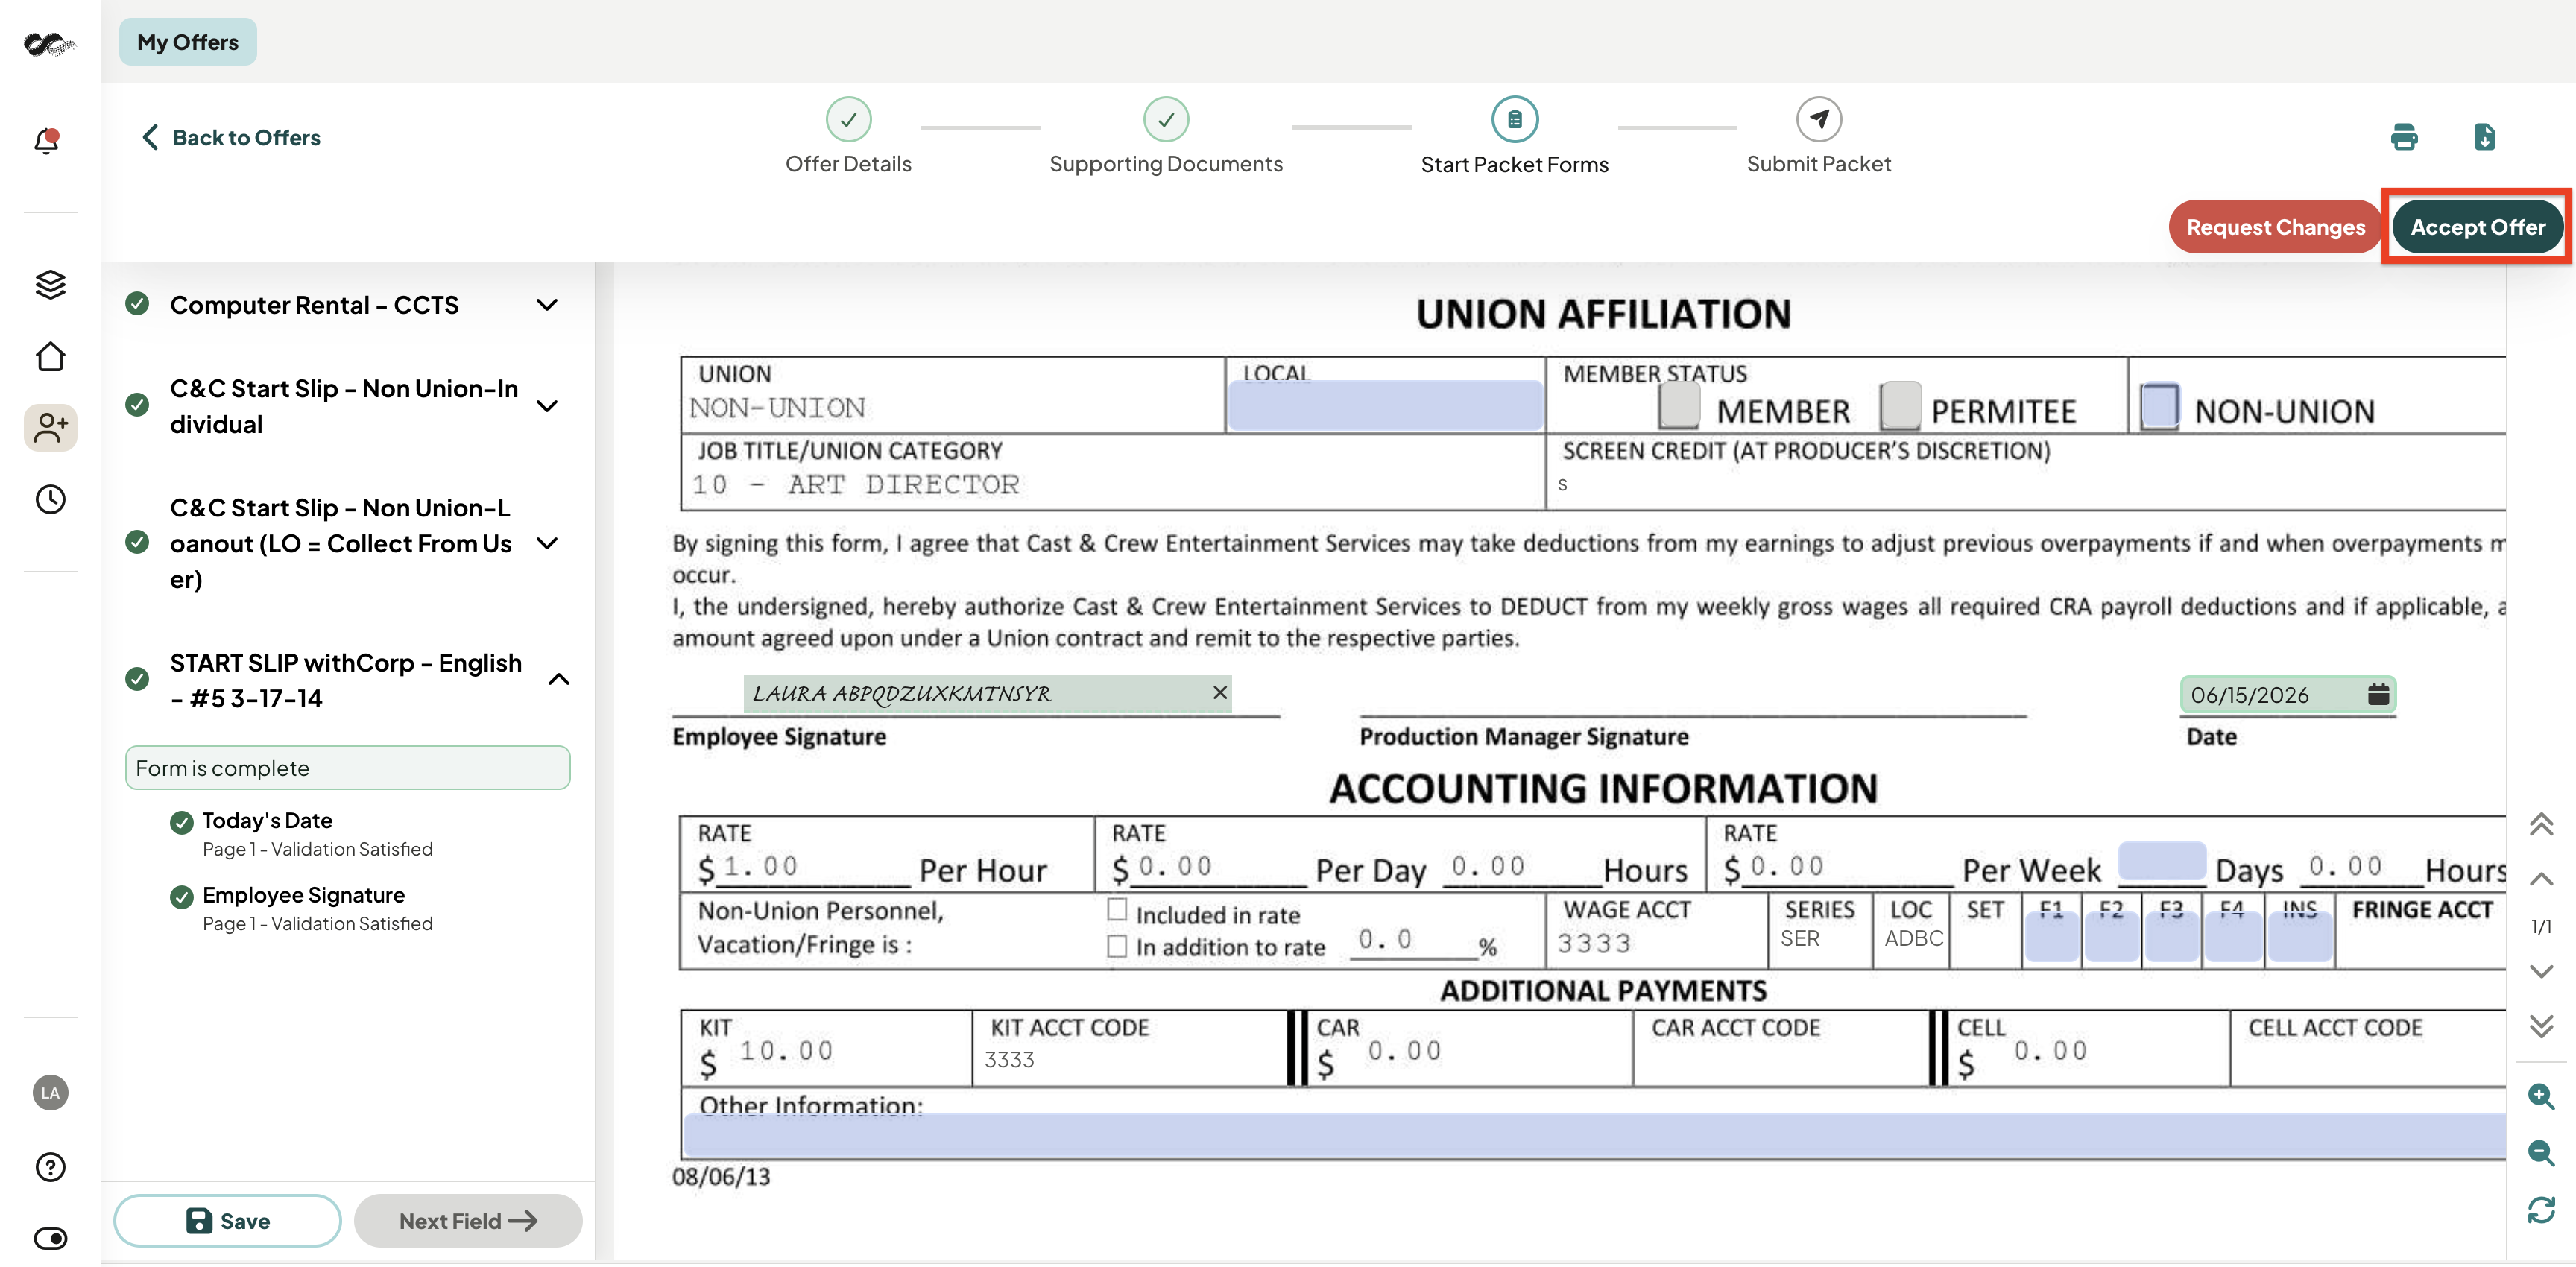Click the KIT amount '10.00' value
Screen dimensions: 2576x1267
pyautogui.click(x=786, y=1051)
